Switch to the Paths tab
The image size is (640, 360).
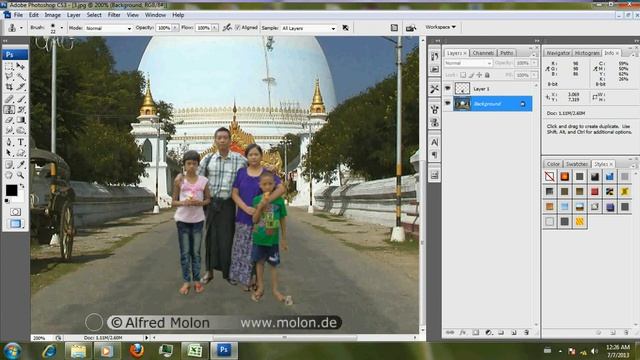click(507, 53)
